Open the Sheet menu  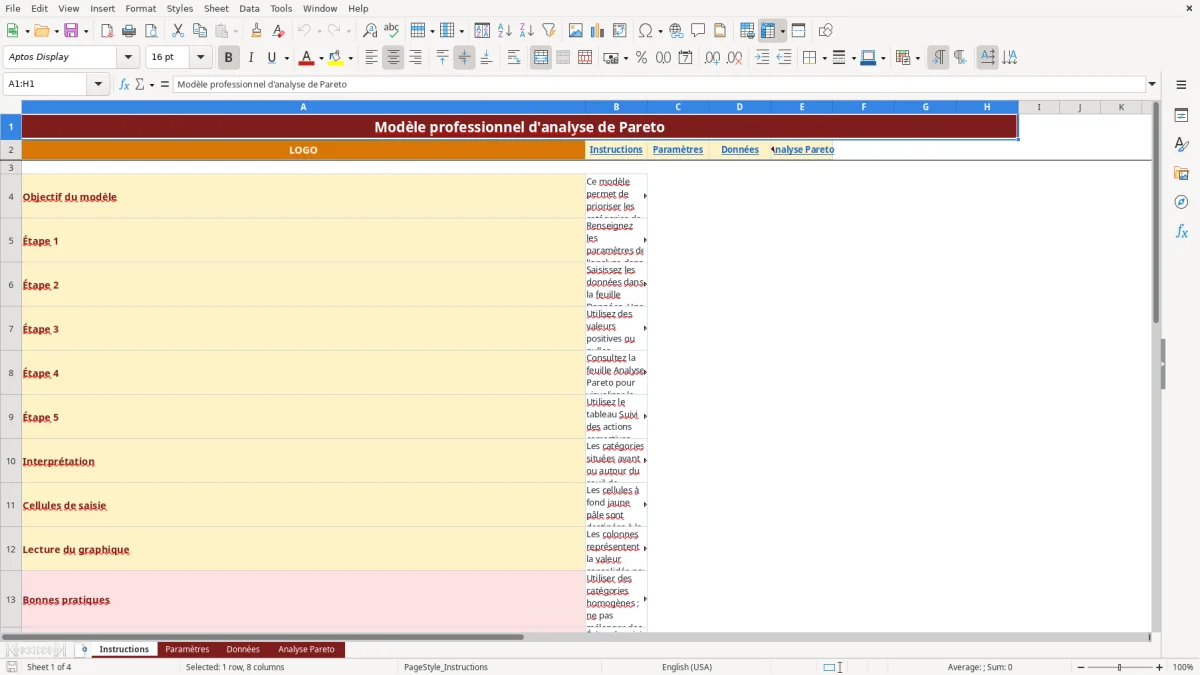(x=216, y=8)
